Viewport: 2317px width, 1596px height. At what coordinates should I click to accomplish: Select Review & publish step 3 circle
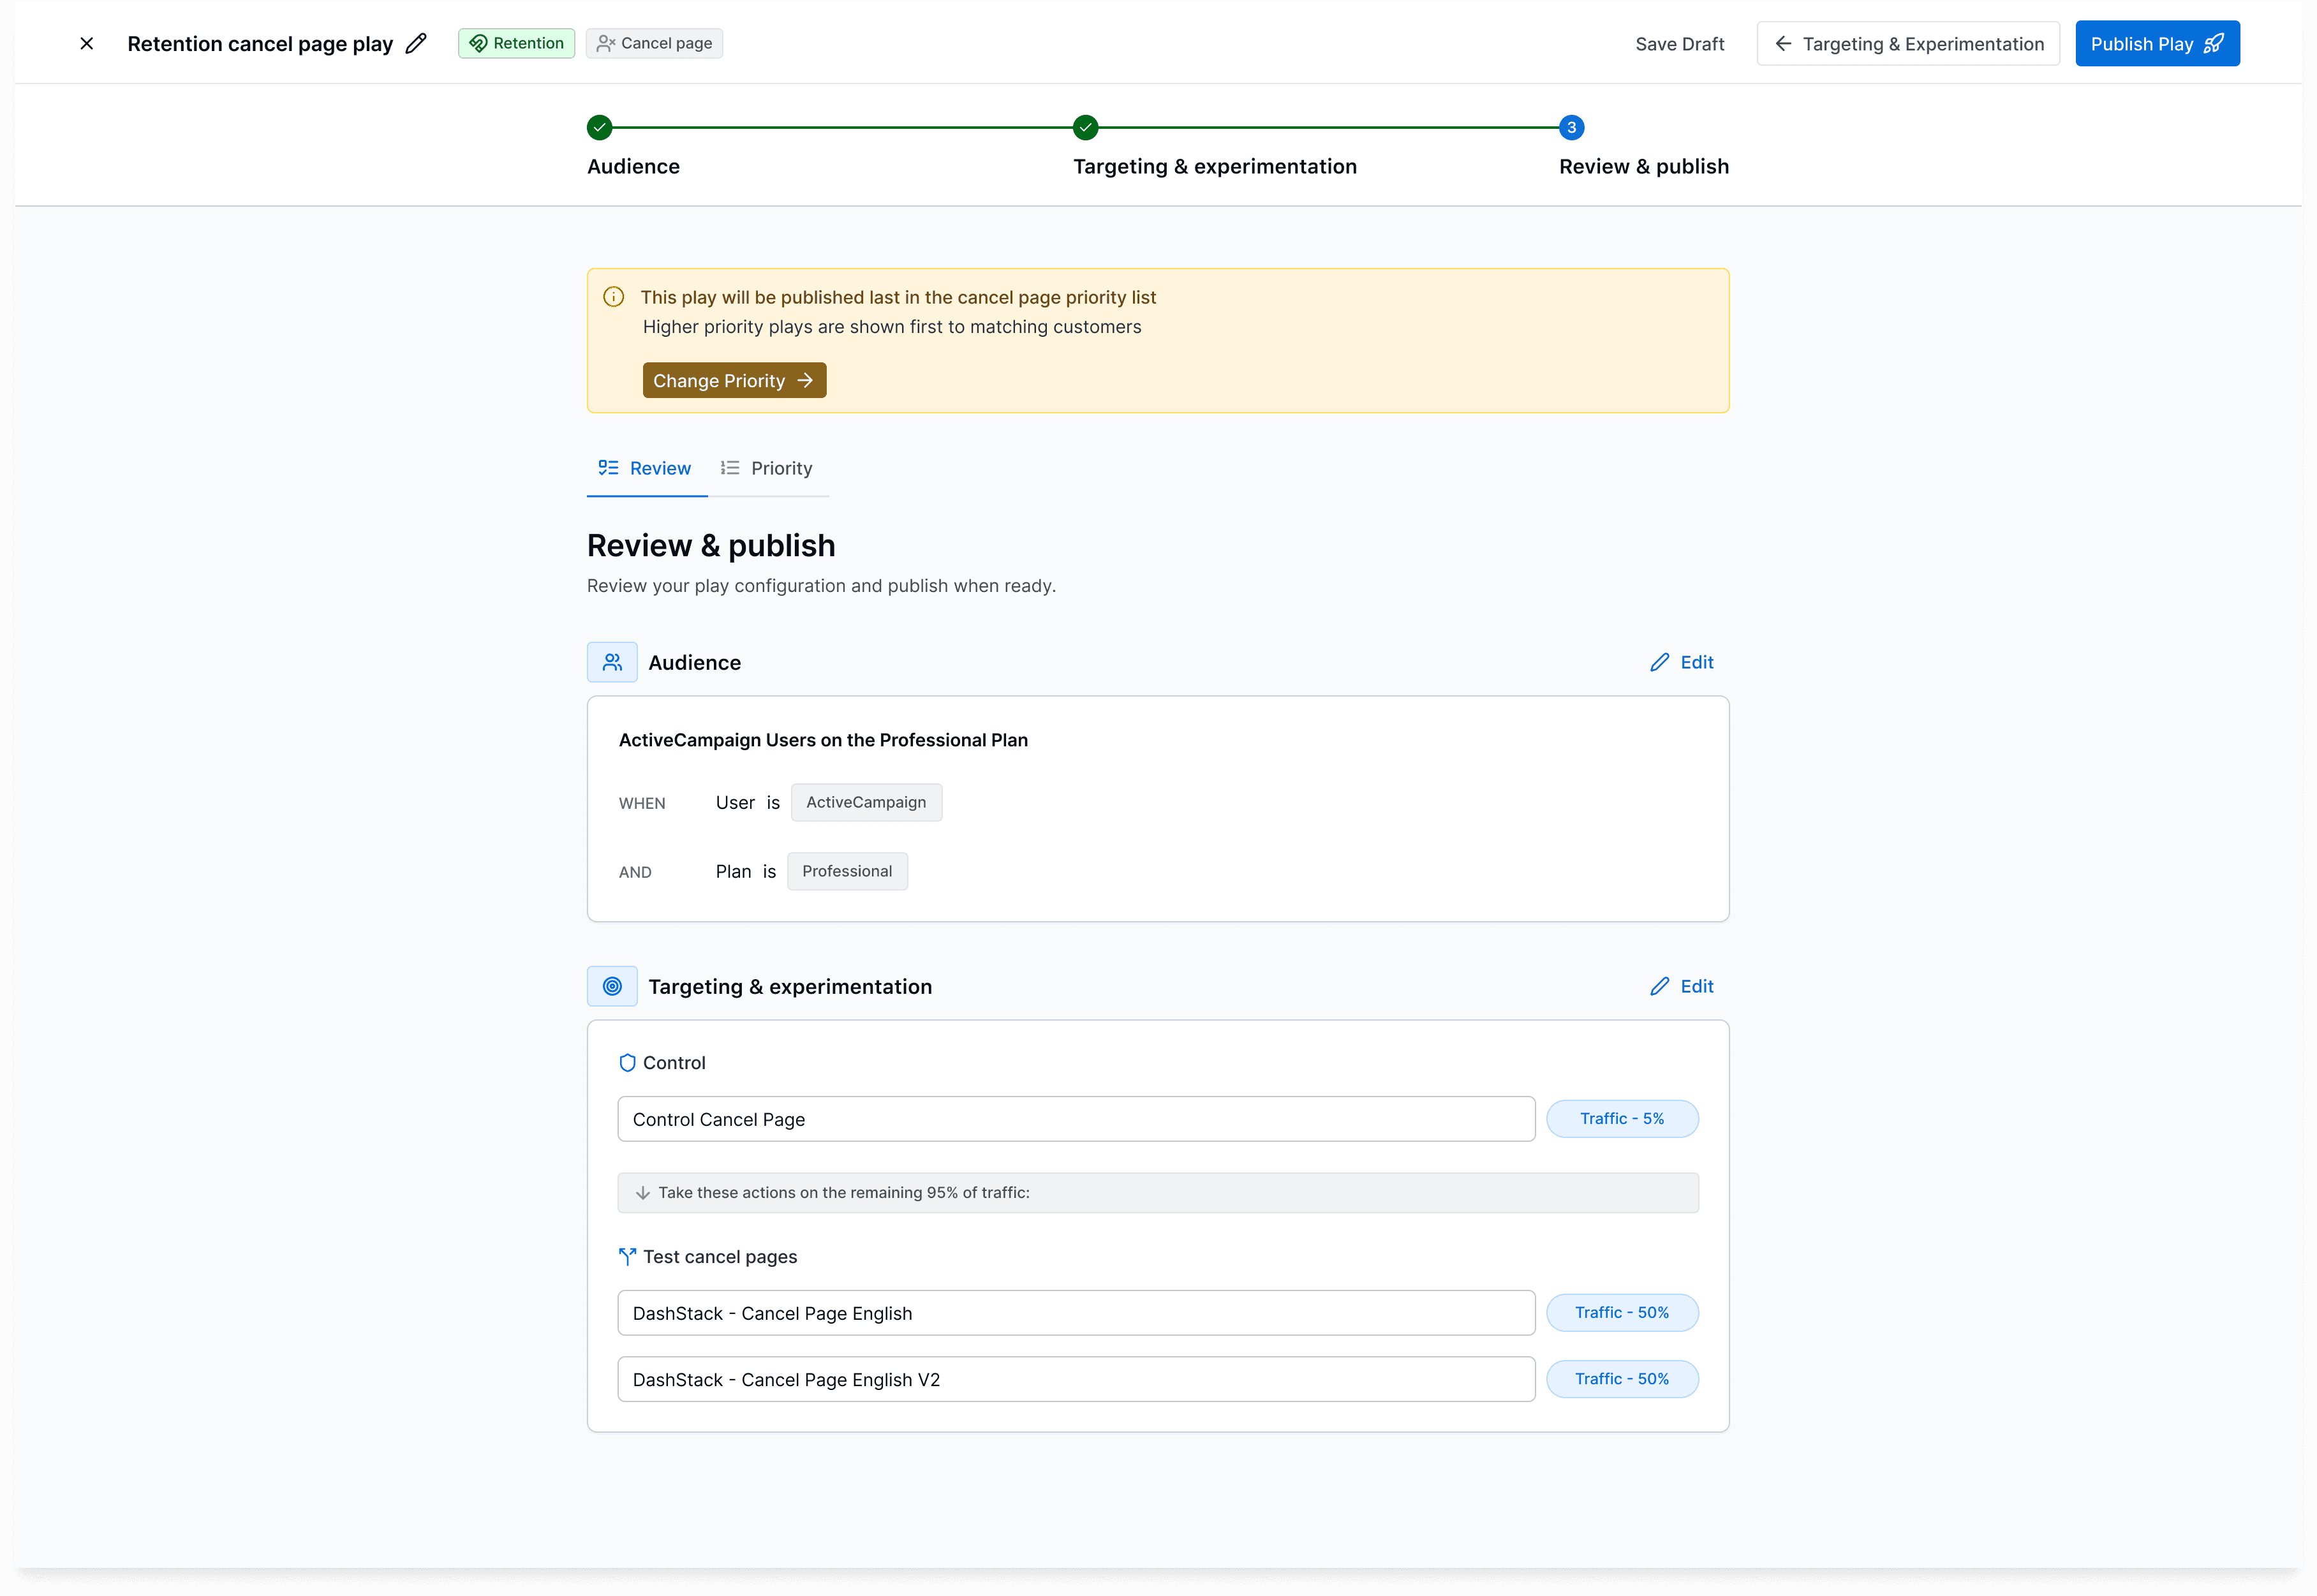[x=1571, y=128]
